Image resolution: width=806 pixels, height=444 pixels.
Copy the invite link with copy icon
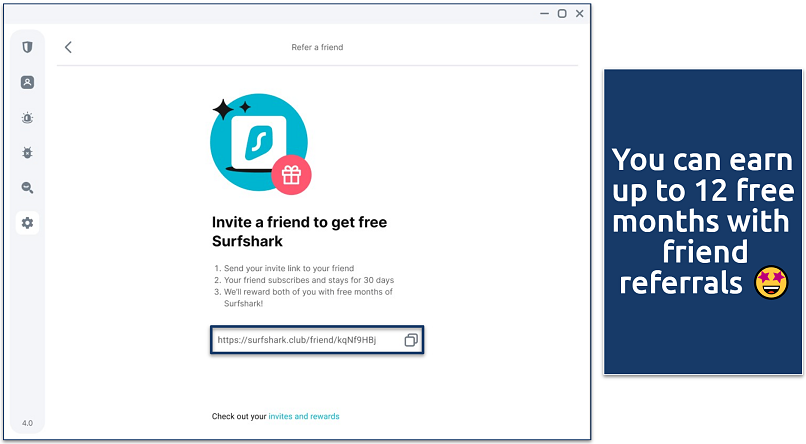[x=410, y=340]
